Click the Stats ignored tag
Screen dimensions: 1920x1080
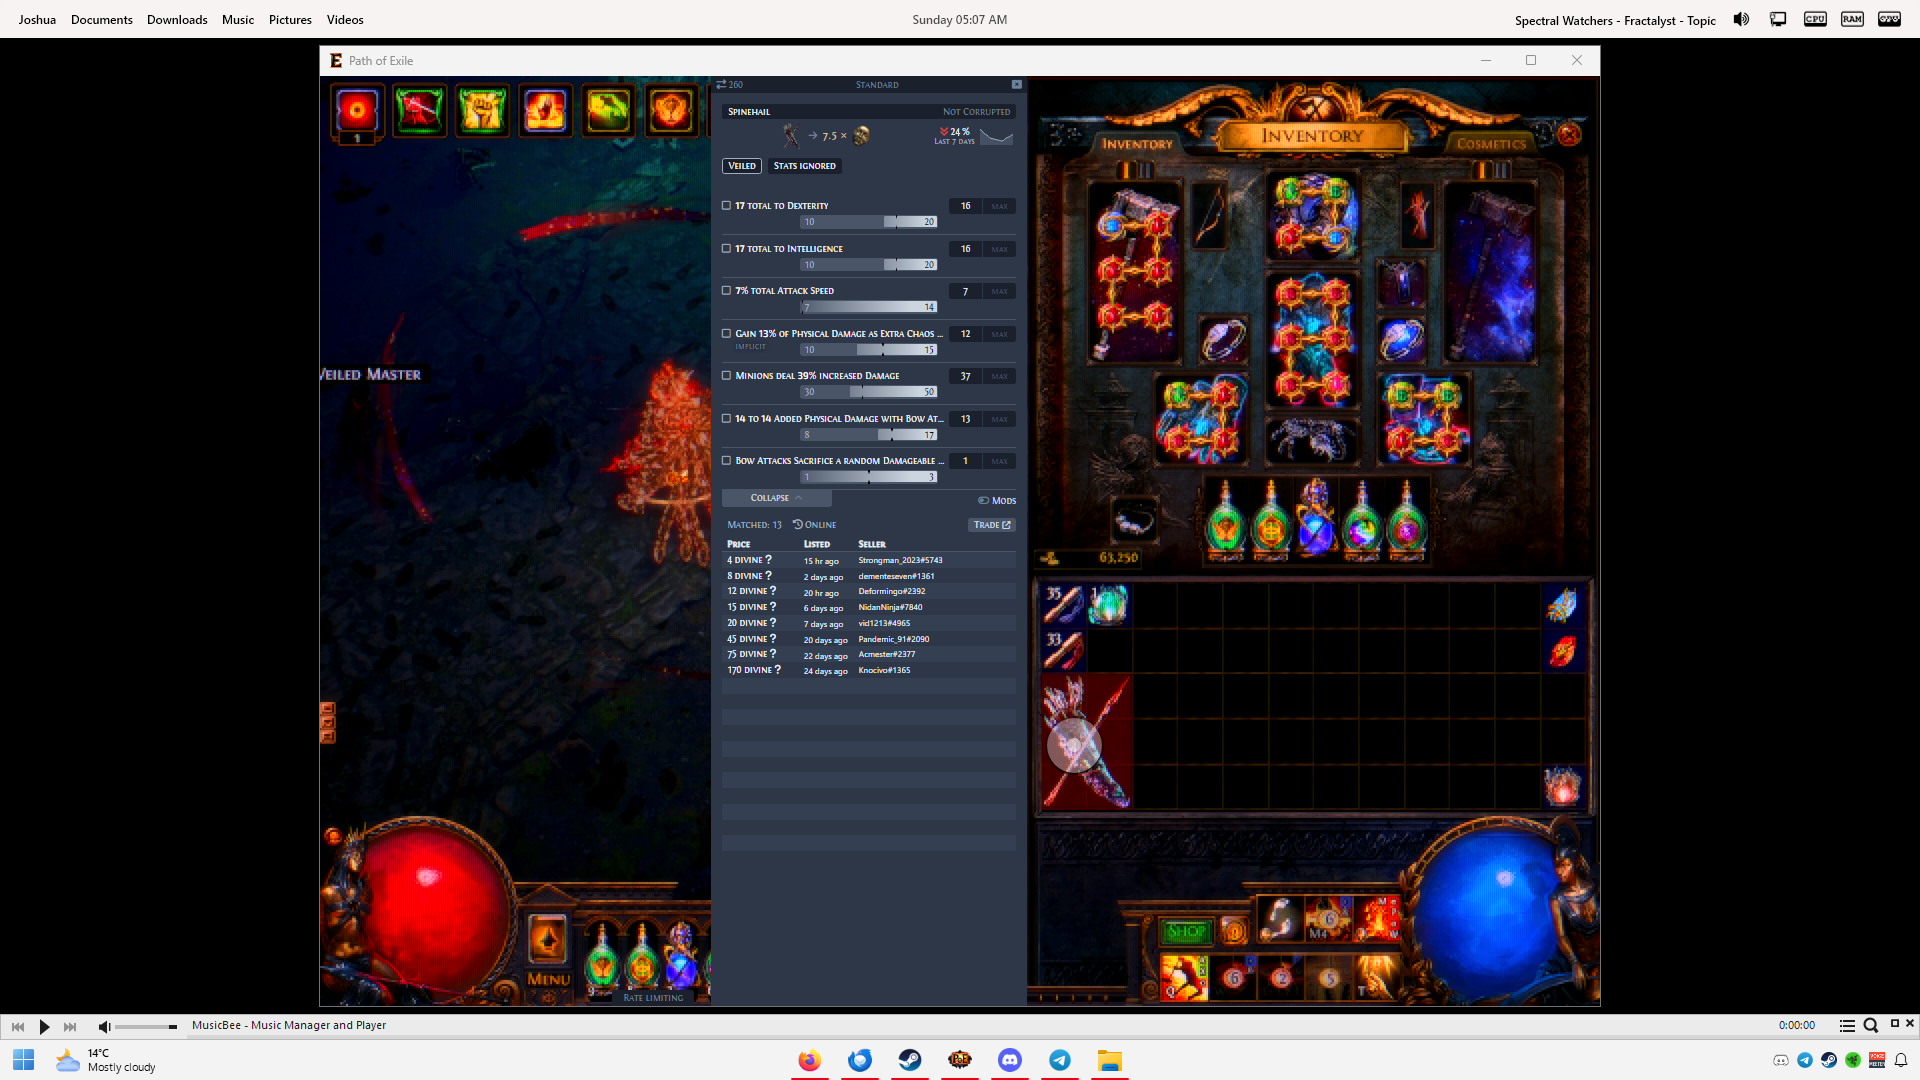[804, 166]
